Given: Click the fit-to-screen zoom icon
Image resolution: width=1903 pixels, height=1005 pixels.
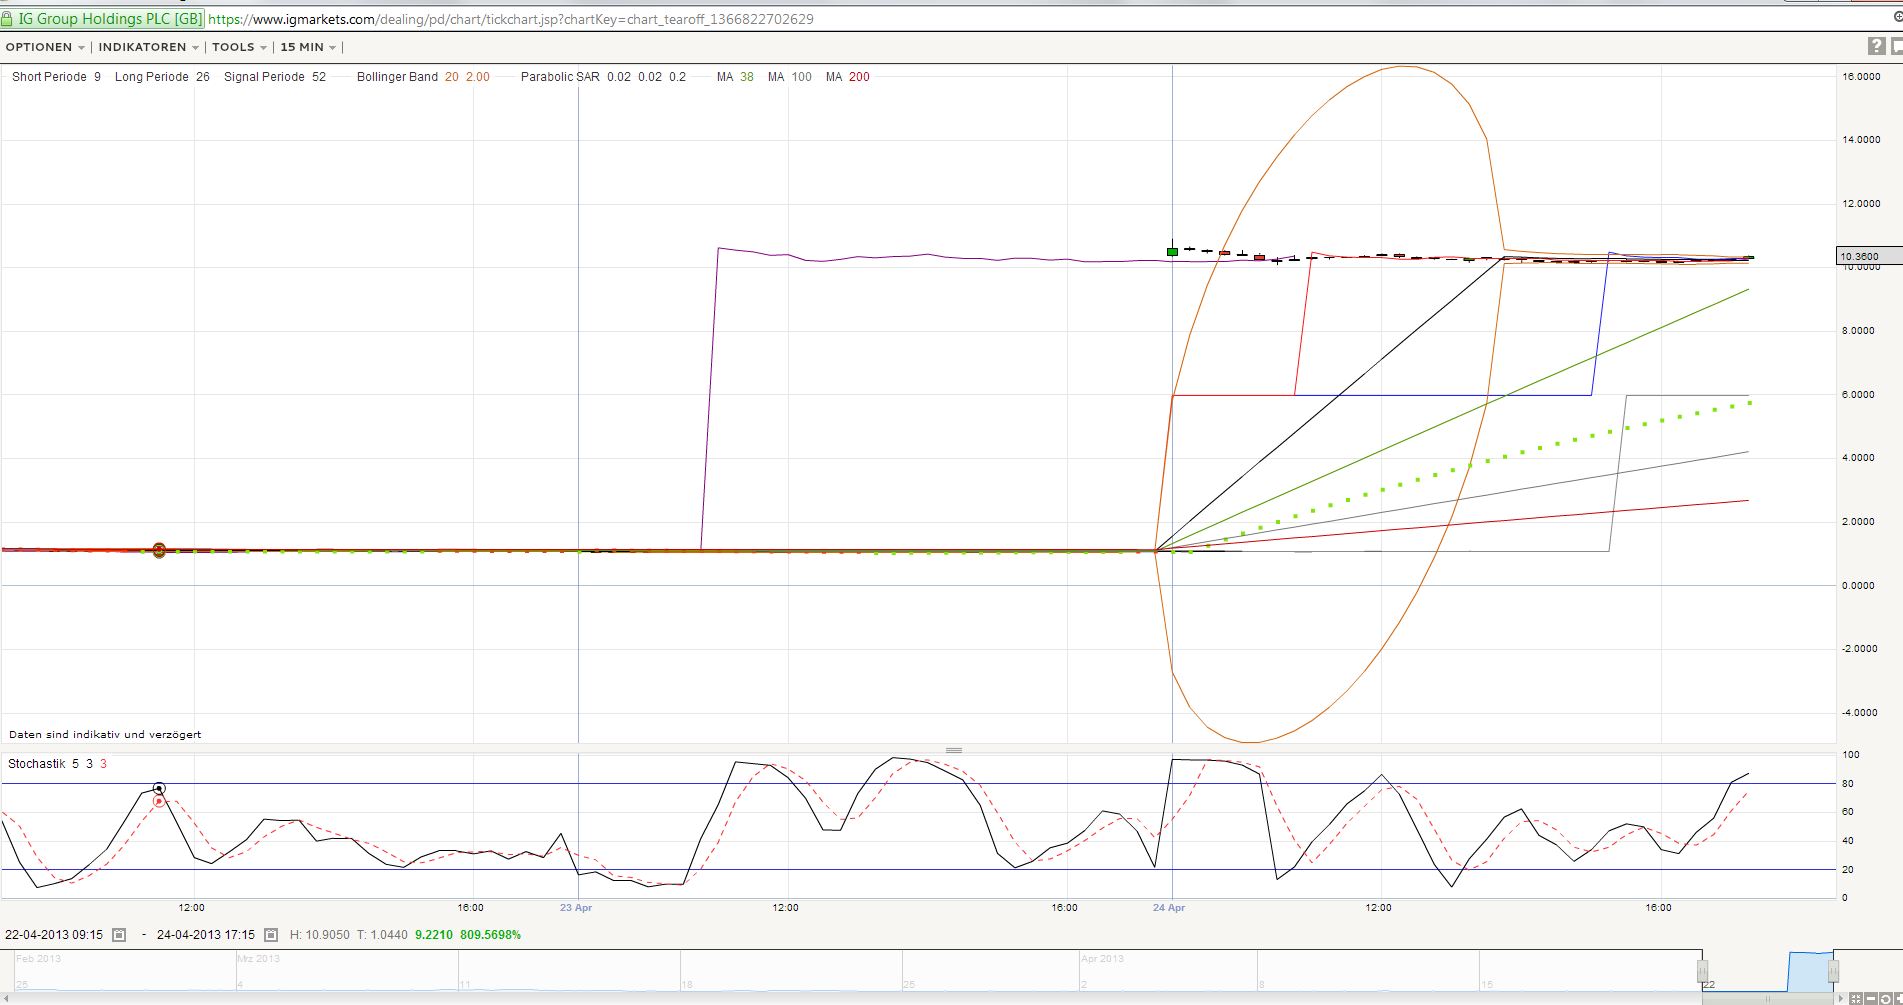Looking at the screenshot, I should click(x=1855, y=999).
